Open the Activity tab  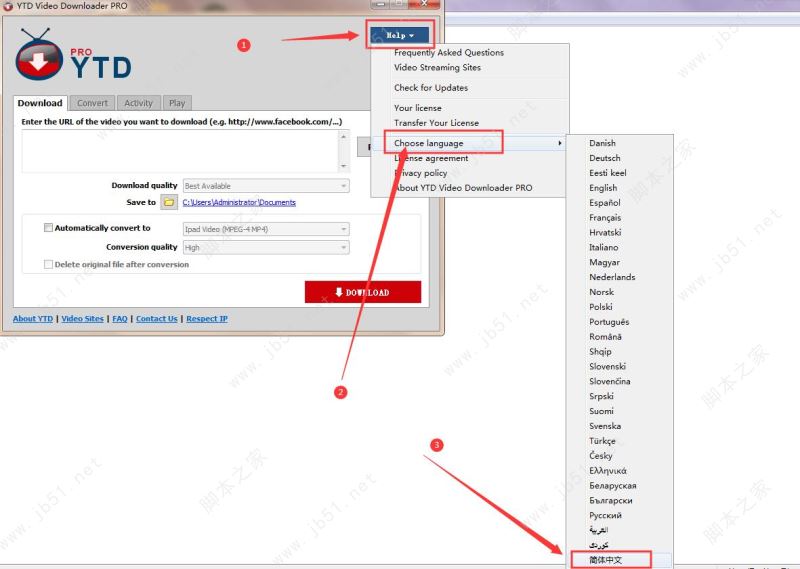138,103
